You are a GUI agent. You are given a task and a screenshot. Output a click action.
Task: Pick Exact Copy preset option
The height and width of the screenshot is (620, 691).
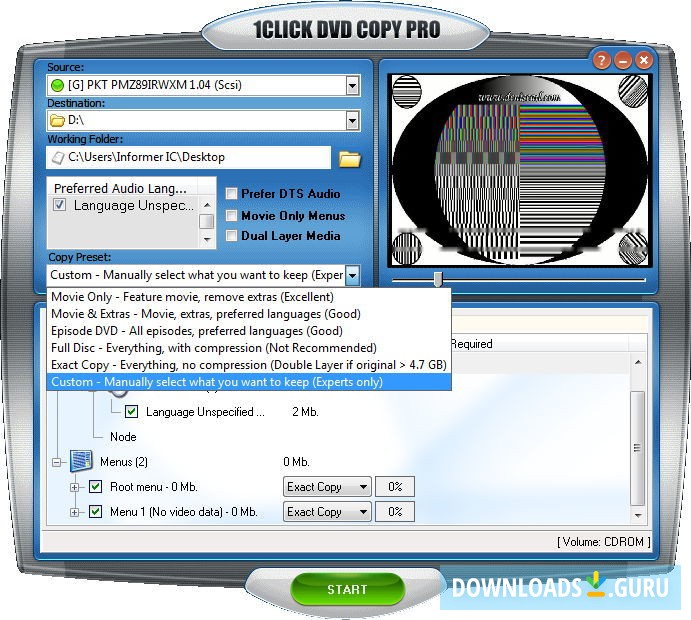[249, 365]
